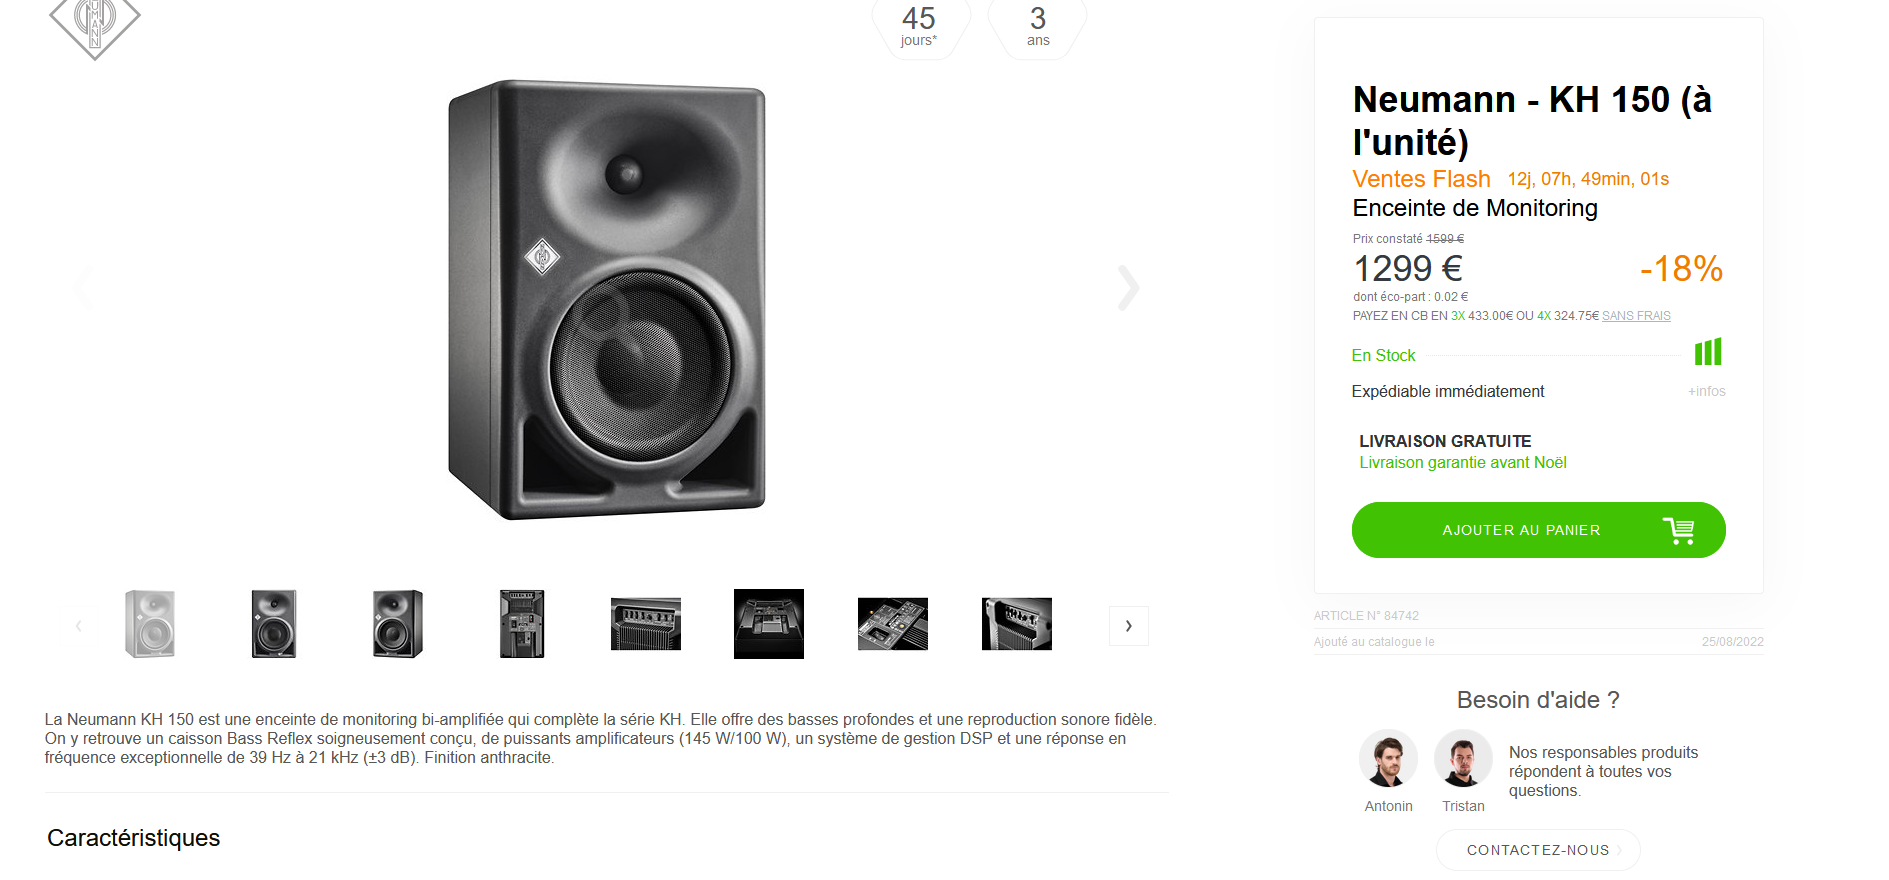Go to previous main product image
The image size is (1889, 880).
(x=84, y=288)
